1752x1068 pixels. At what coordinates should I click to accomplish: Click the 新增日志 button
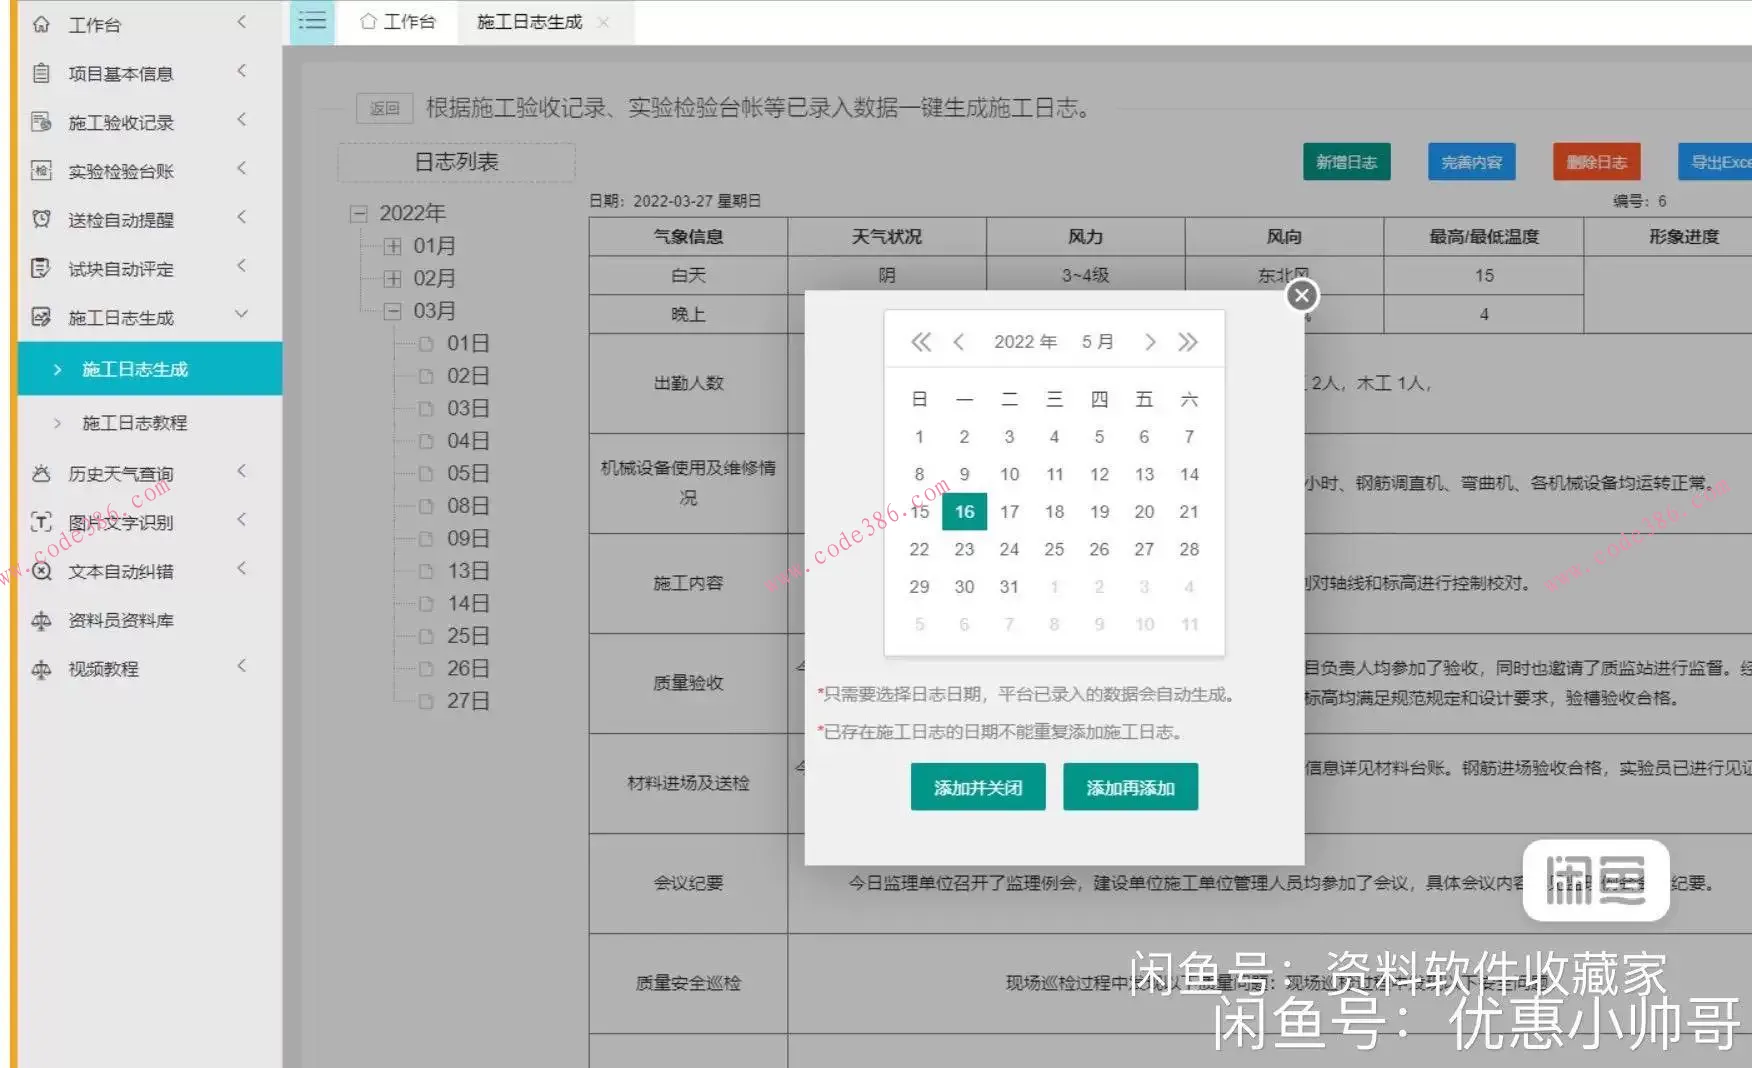click(x=1345, y=161)
